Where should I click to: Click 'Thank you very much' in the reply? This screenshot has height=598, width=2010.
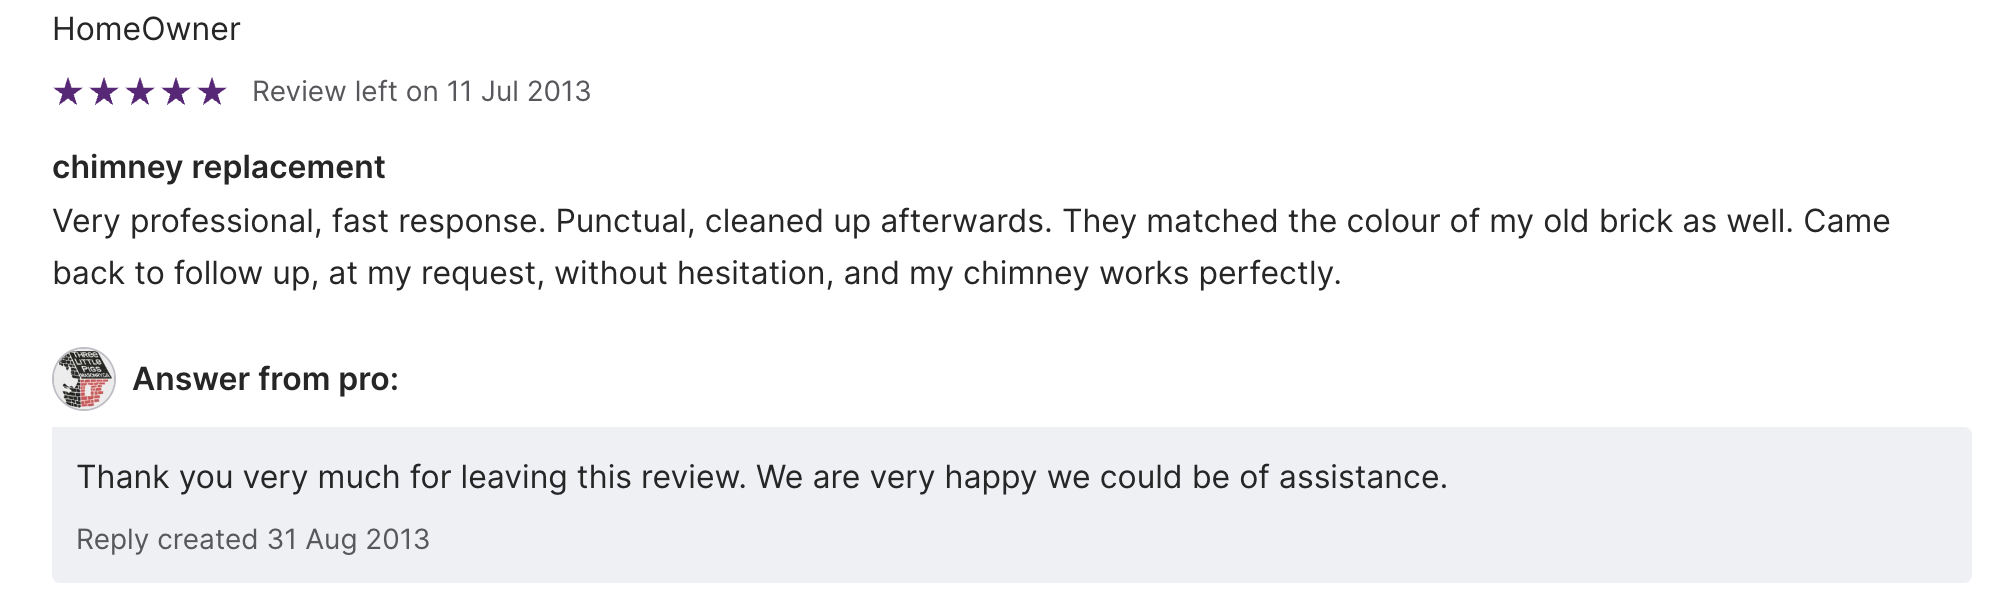coord(240,477)
